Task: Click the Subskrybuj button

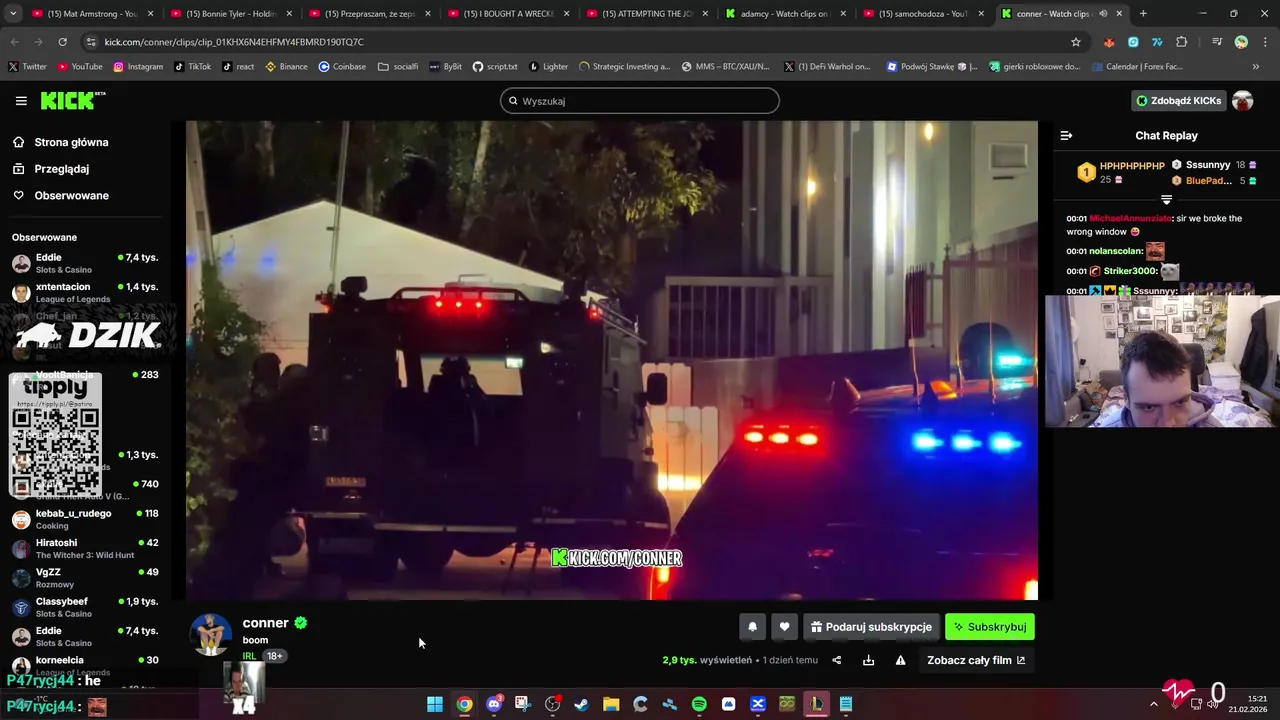Action: 990,627
